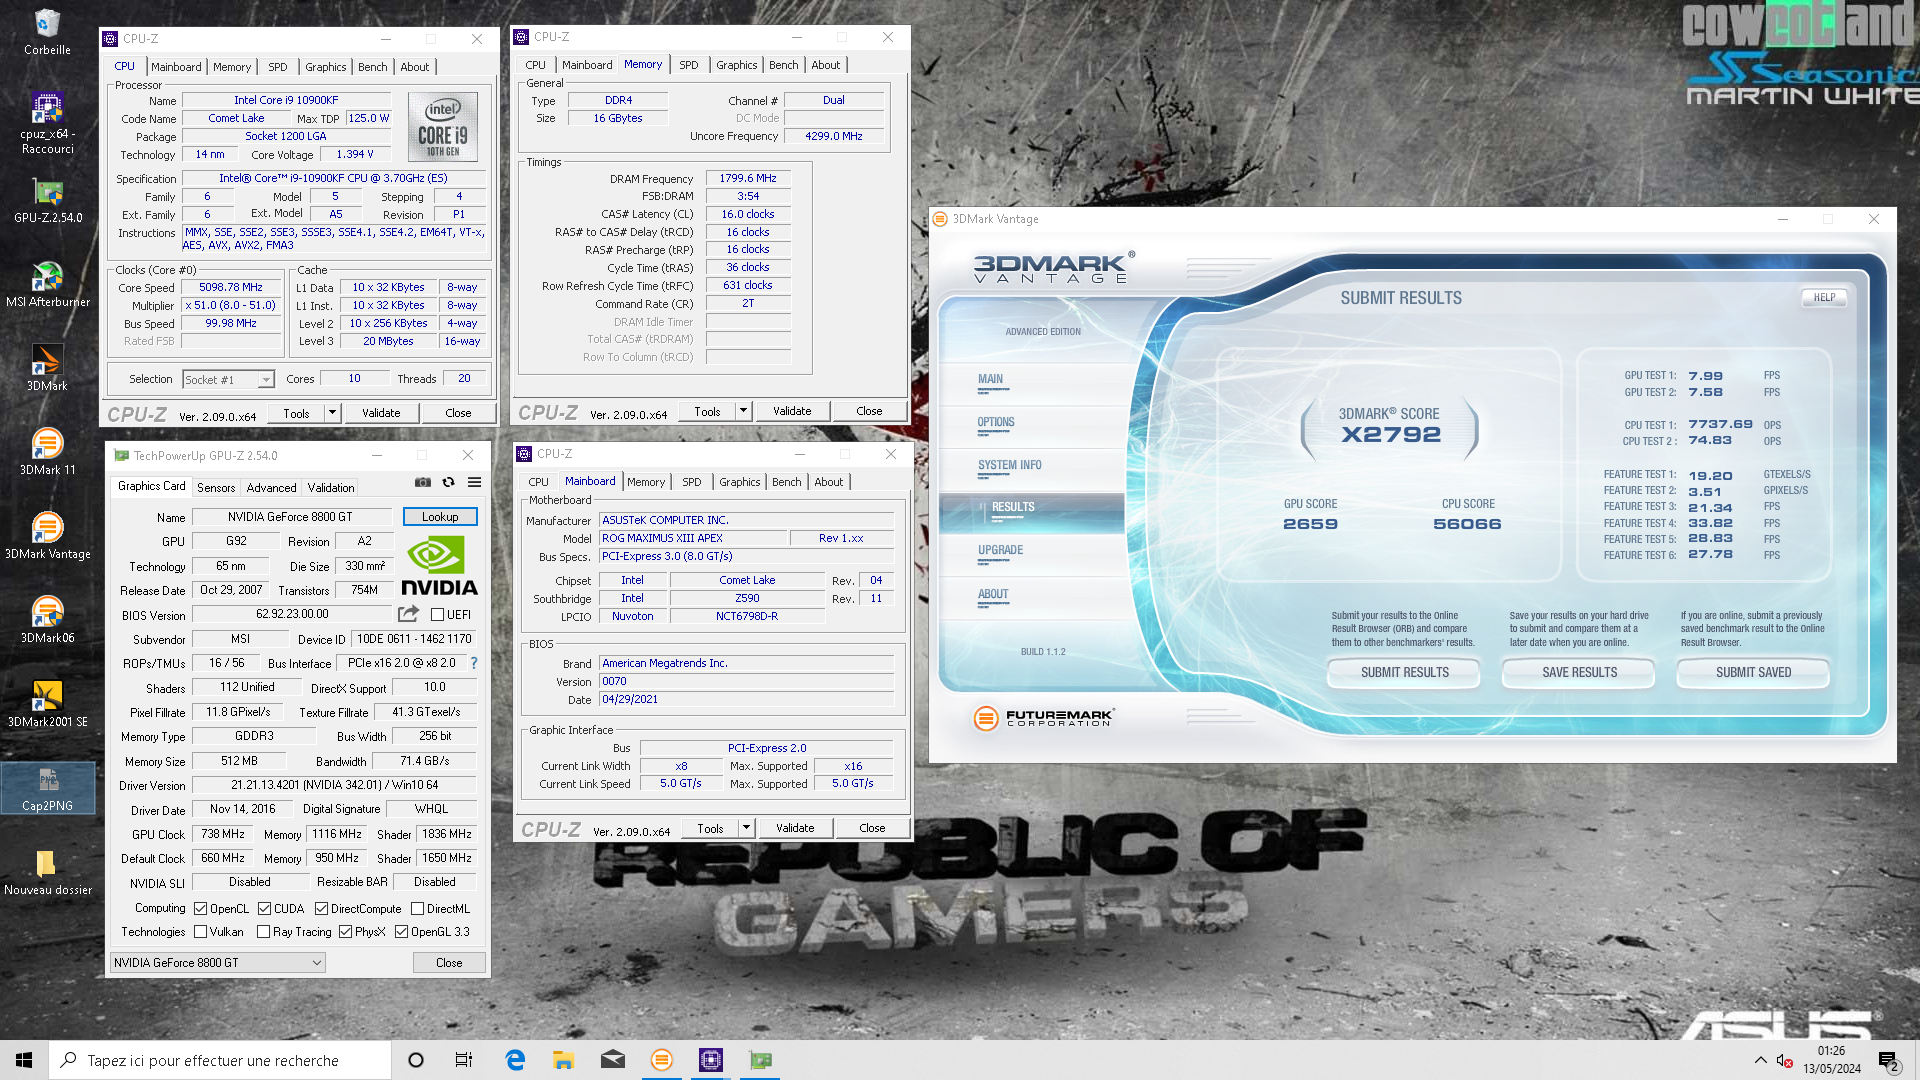Click the GPU-Z BIOS export share icon
Screen dimensions: 1920x1080
(409, 614)
